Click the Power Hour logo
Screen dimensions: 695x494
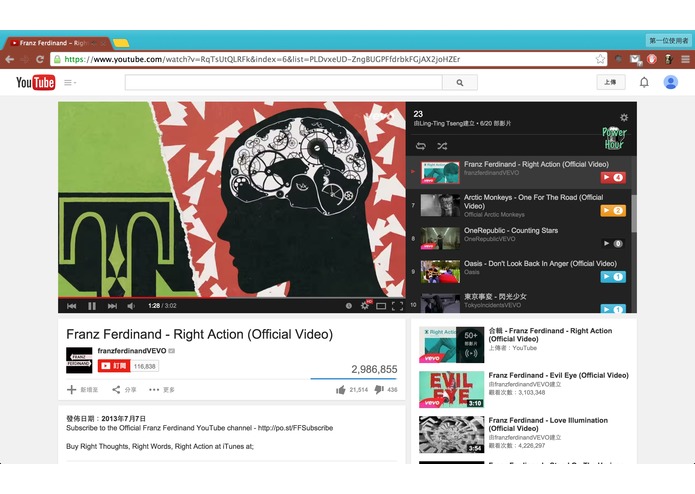click(614, 138)
